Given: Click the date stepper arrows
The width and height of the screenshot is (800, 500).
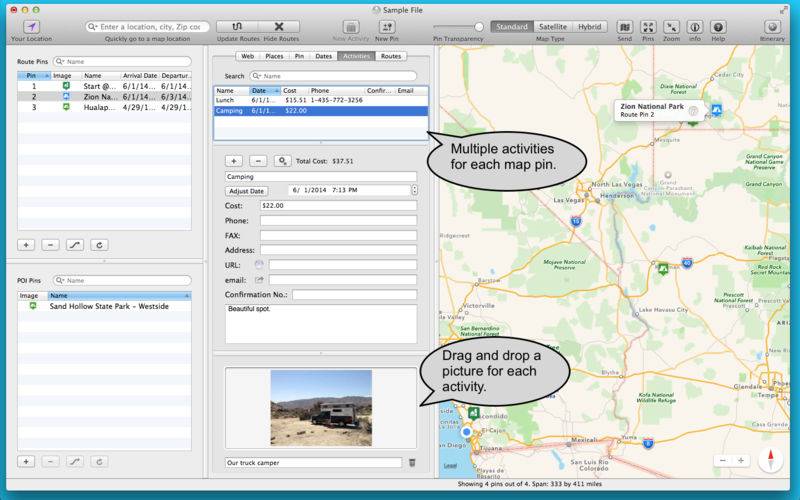Looking at the screenshot, I should pyautogui.click(x=415, y=190).
